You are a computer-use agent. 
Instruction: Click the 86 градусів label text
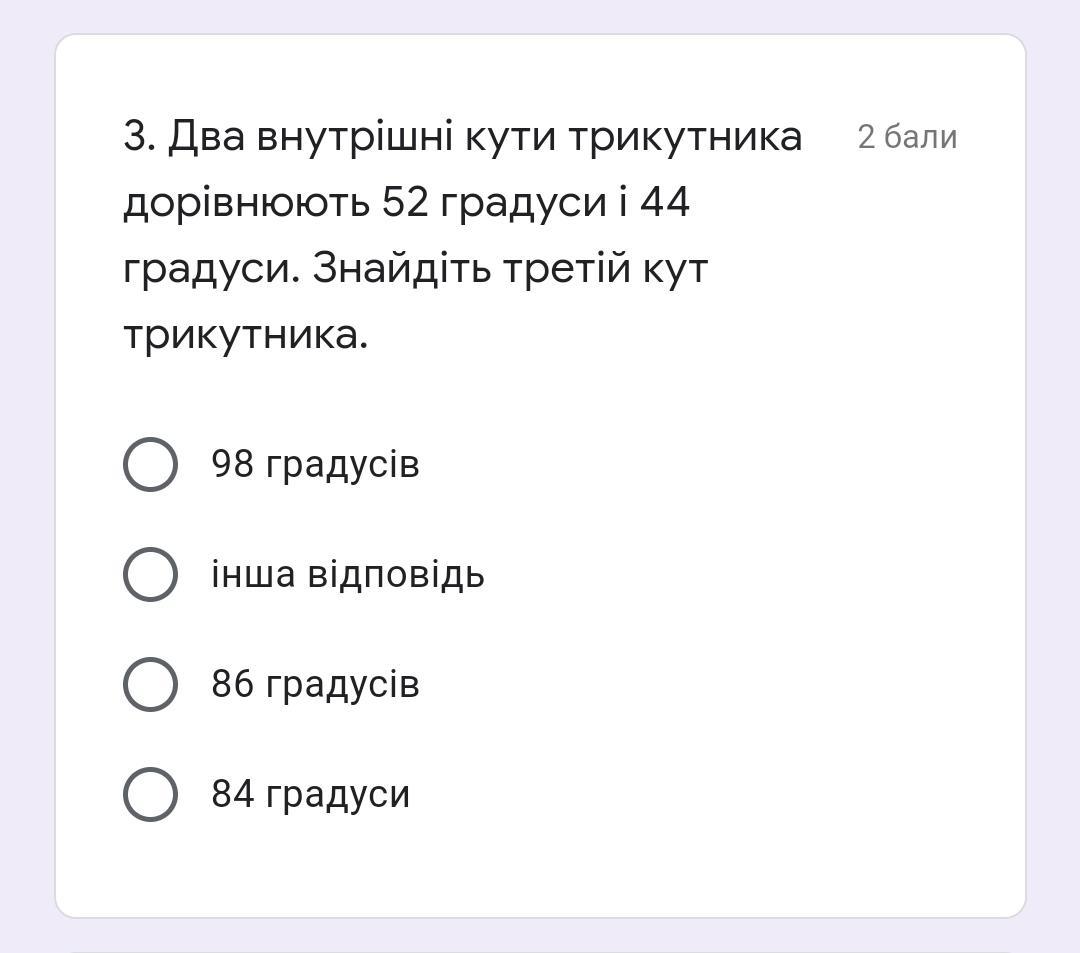pyautogui.click(x=315, y=686)
